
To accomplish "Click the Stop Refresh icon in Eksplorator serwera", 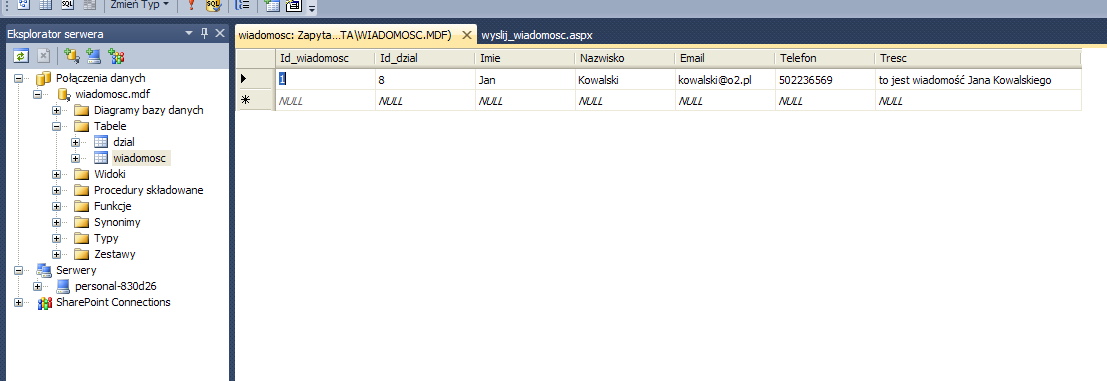I will pos(43,56).
